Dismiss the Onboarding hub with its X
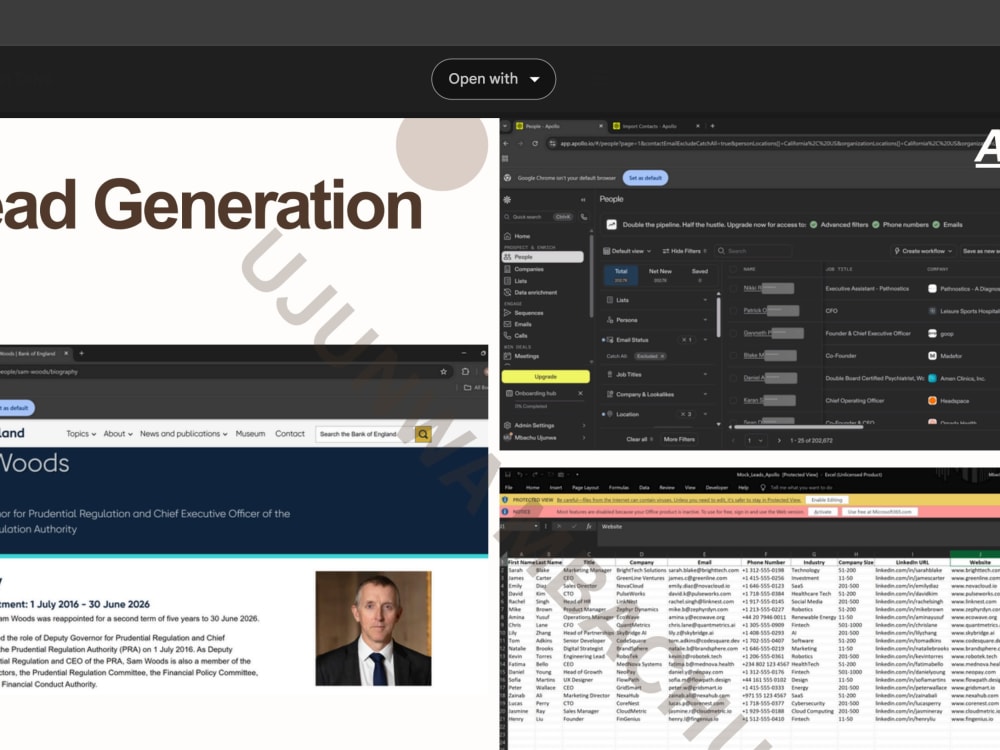The height and width of the screenshot is (750, 1000). click(x=580, y=393)
